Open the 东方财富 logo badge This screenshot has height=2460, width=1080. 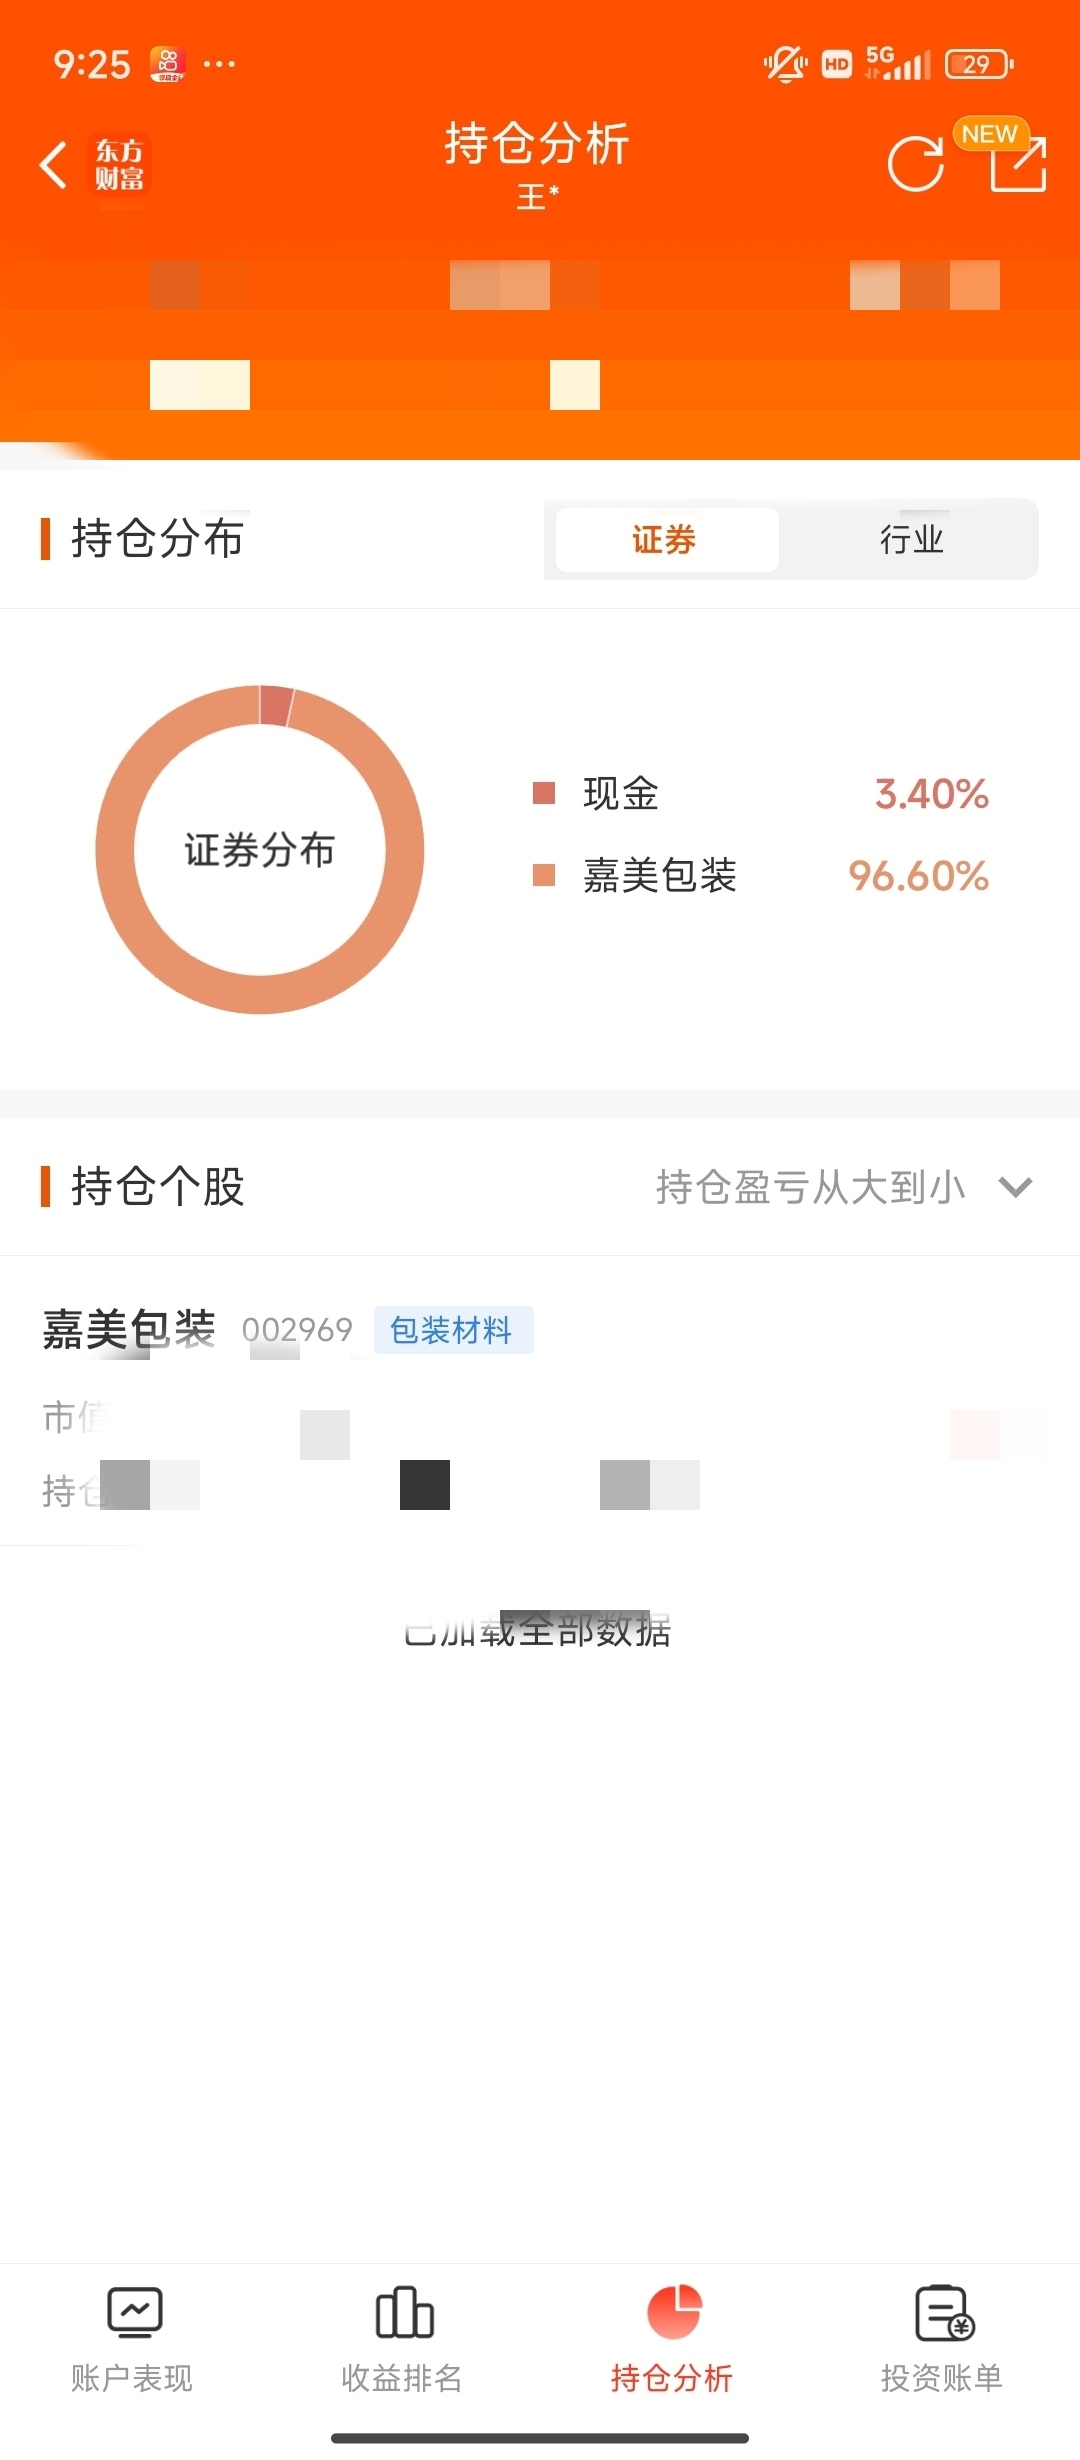point(119,166)
